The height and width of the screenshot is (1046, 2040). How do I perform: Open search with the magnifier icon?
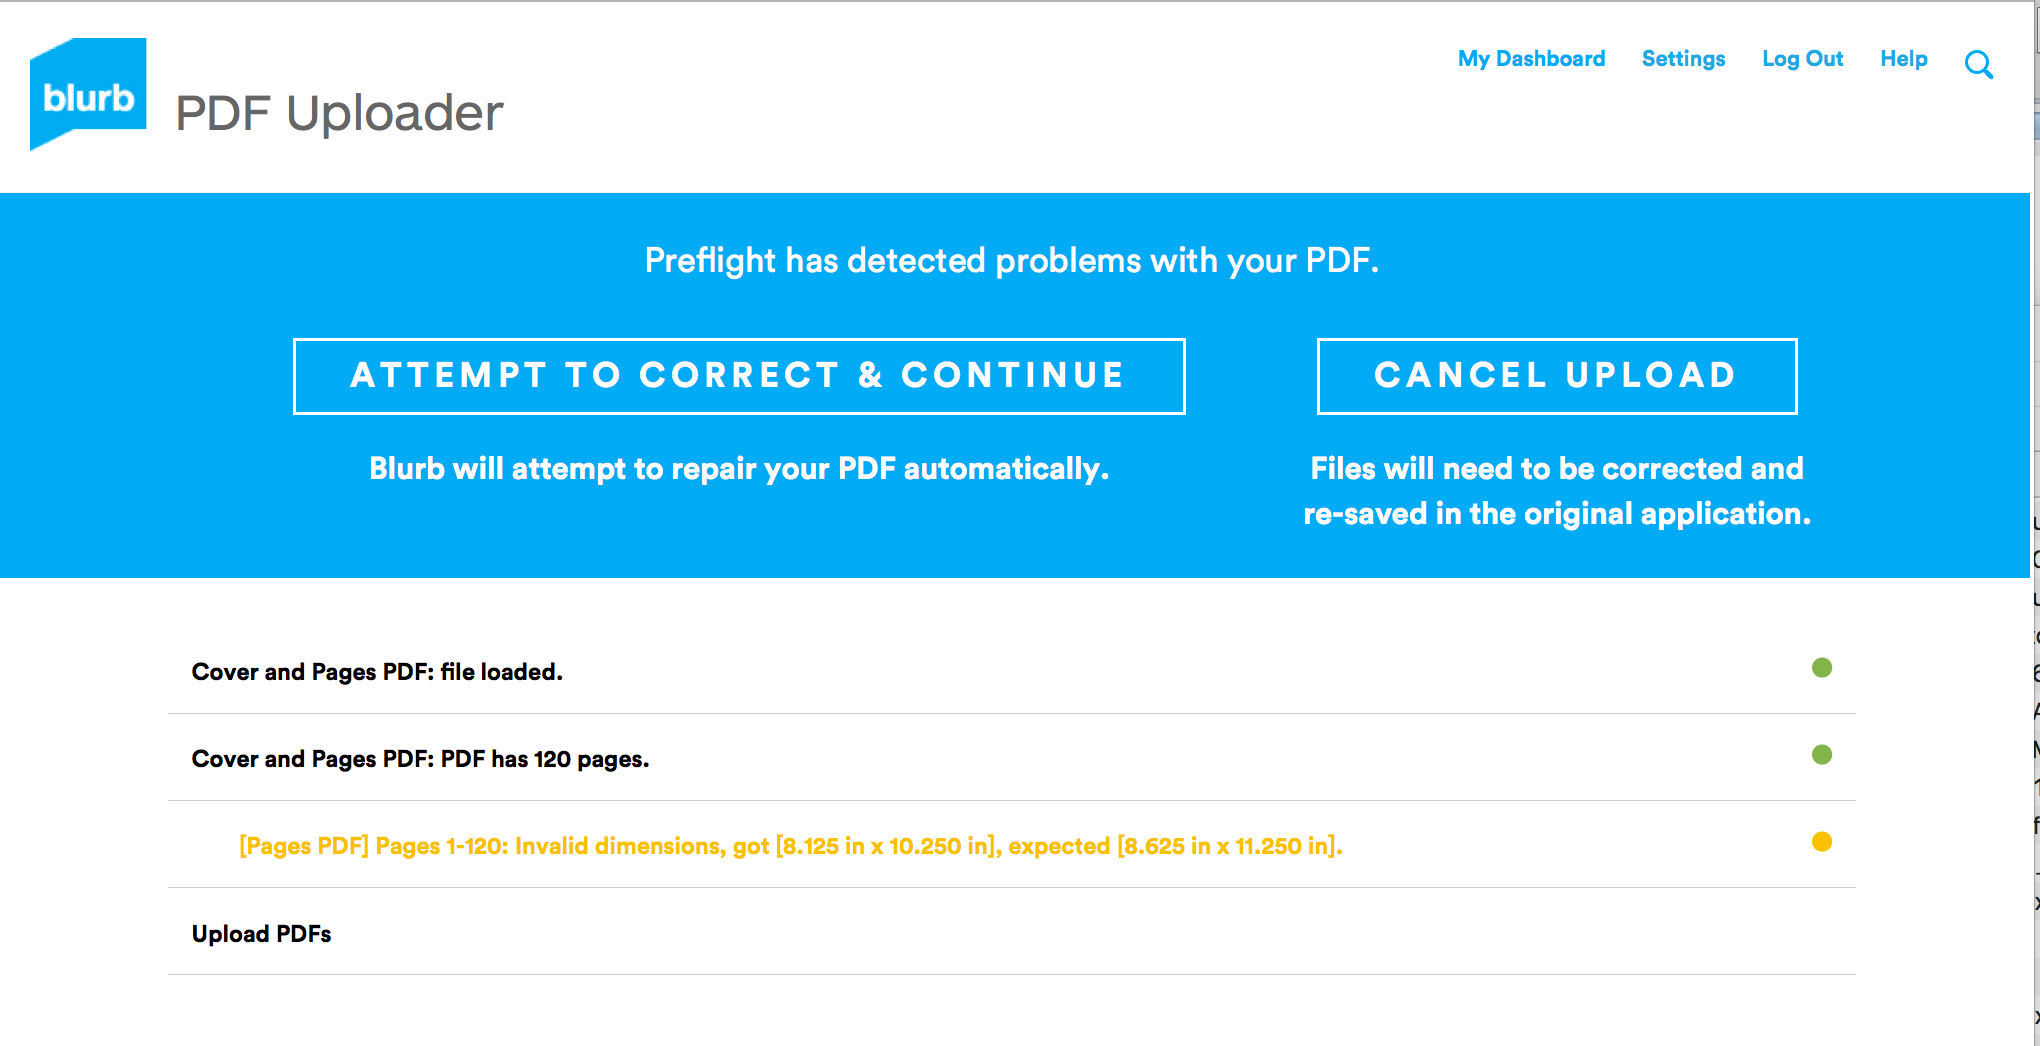1978,65
